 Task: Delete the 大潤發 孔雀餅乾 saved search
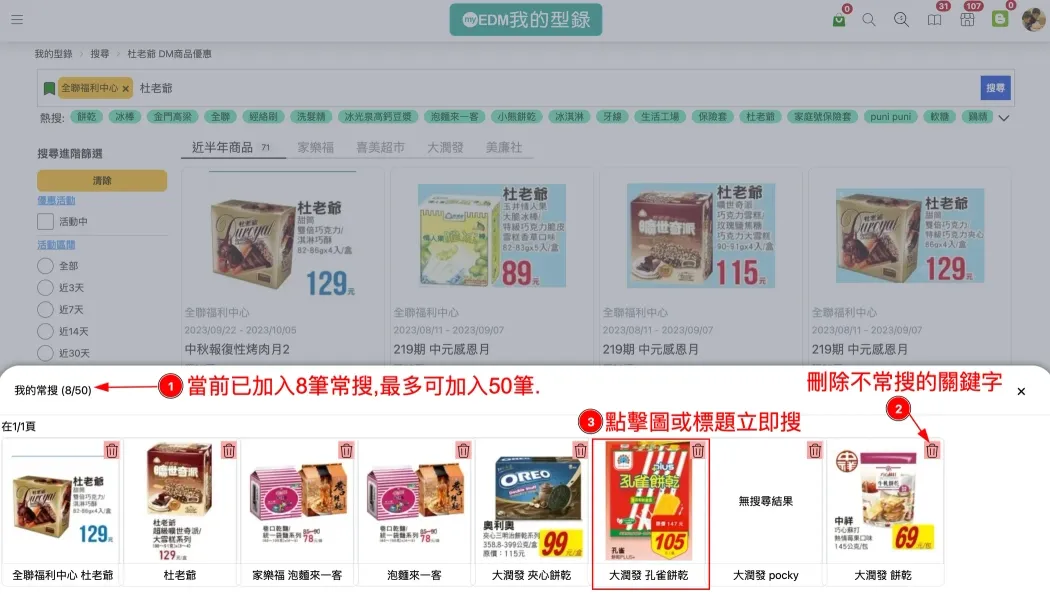click(698, 450)
